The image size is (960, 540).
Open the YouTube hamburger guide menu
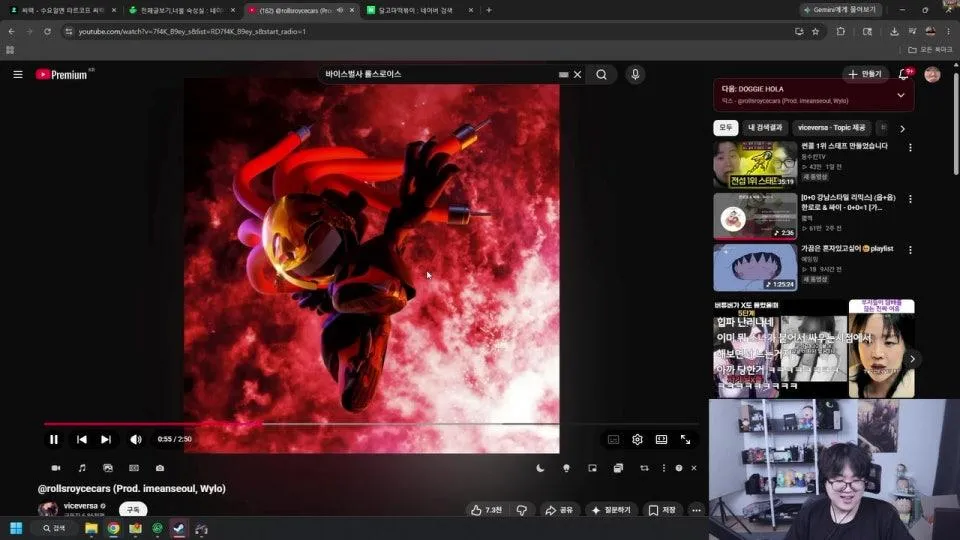(x=18, y=74)
